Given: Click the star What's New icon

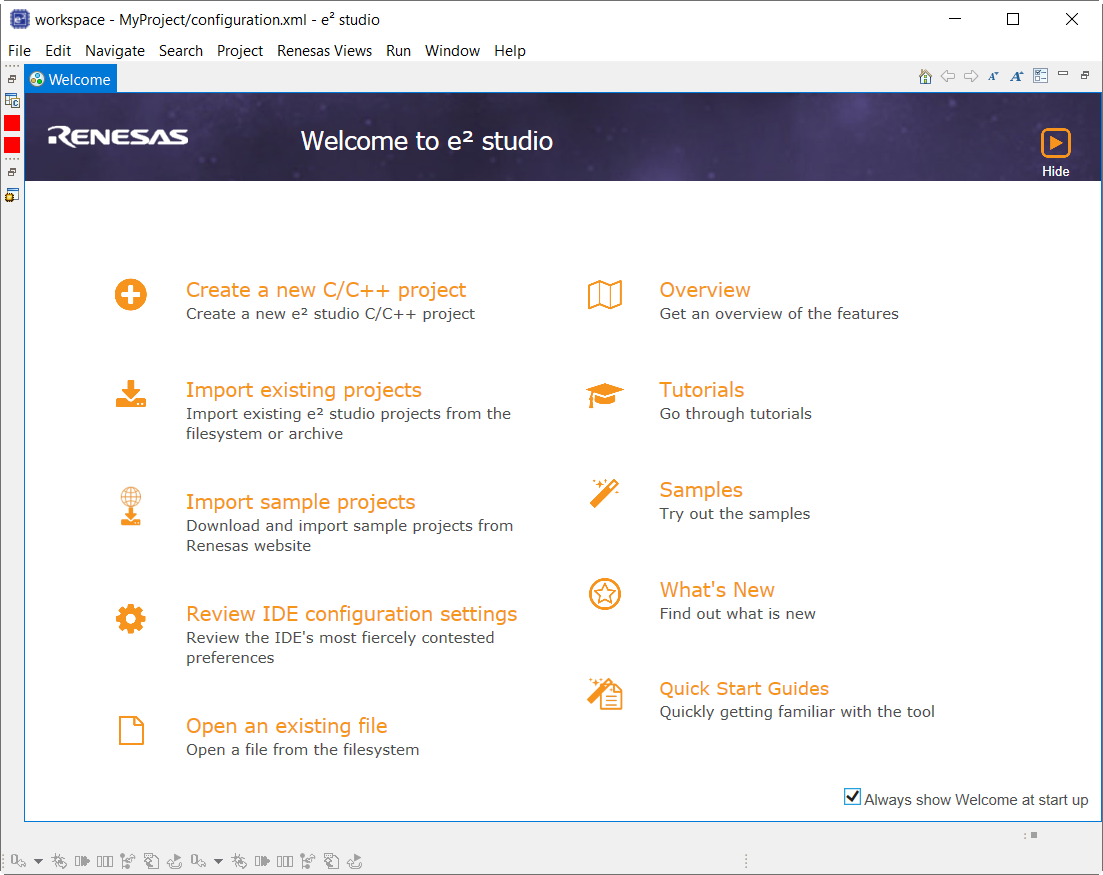Looking at the screenshot, I should click(604, 594).
